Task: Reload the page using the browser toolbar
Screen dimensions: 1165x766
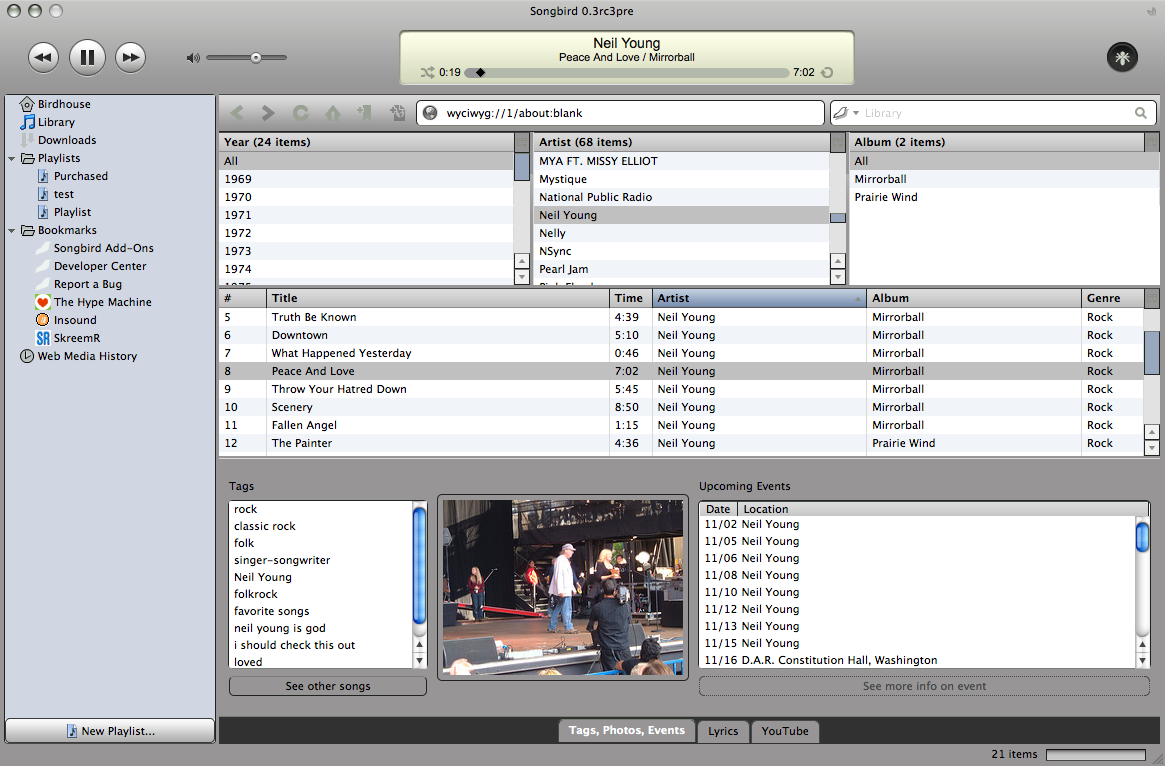Action: (300, 113)
